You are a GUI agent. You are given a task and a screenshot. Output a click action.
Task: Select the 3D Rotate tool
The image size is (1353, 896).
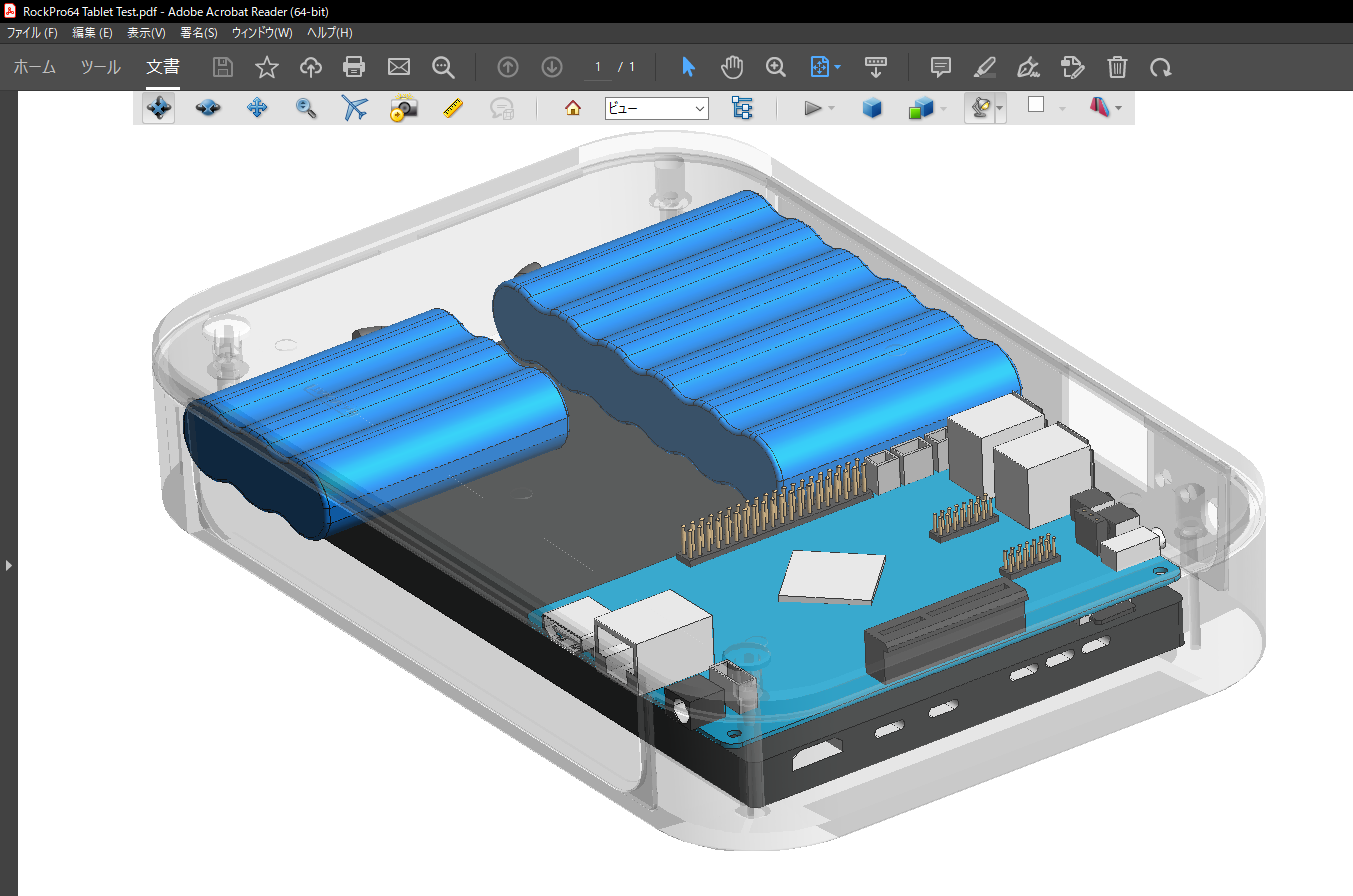point(158,108)
